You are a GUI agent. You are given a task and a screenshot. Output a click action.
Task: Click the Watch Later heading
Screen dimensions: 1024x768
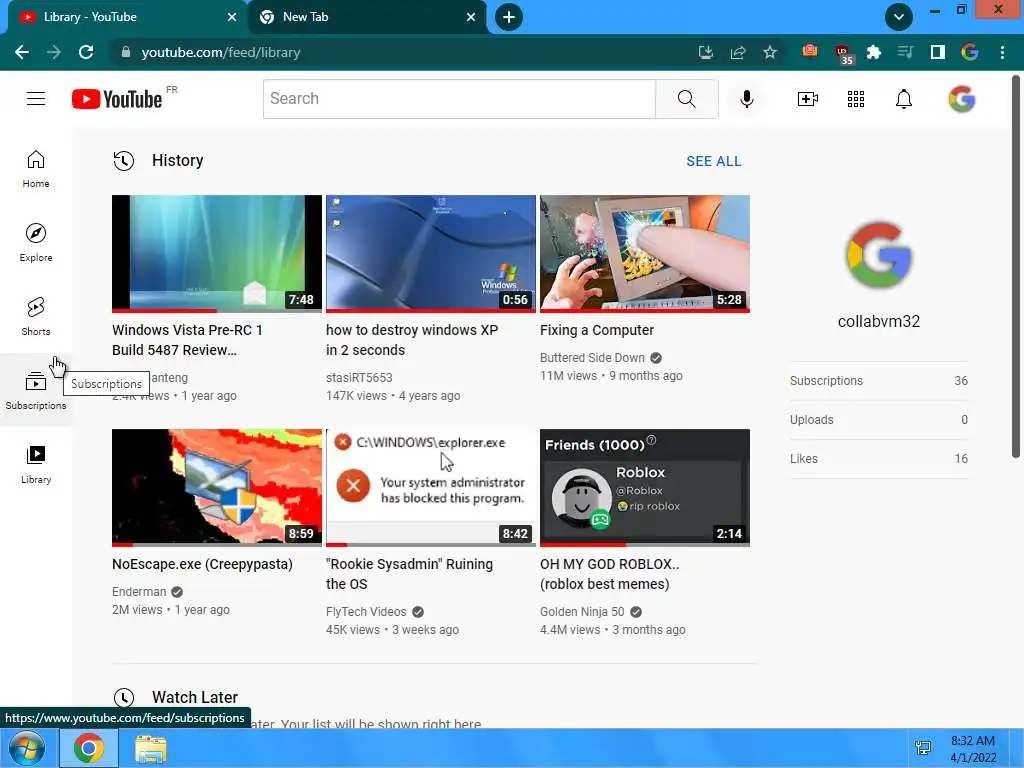tap(195, 697)
